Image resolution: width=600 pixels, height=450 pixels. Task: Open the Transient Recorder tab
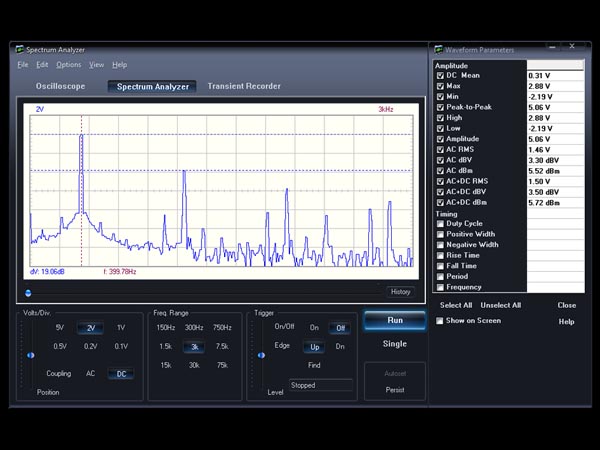244,87
